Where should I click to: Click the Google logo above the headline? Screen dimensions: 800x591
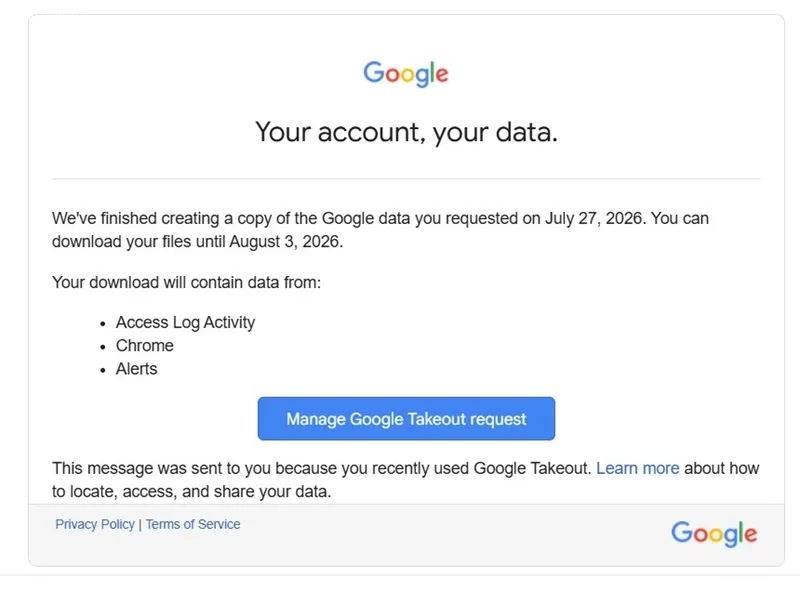tap(406, 74)
